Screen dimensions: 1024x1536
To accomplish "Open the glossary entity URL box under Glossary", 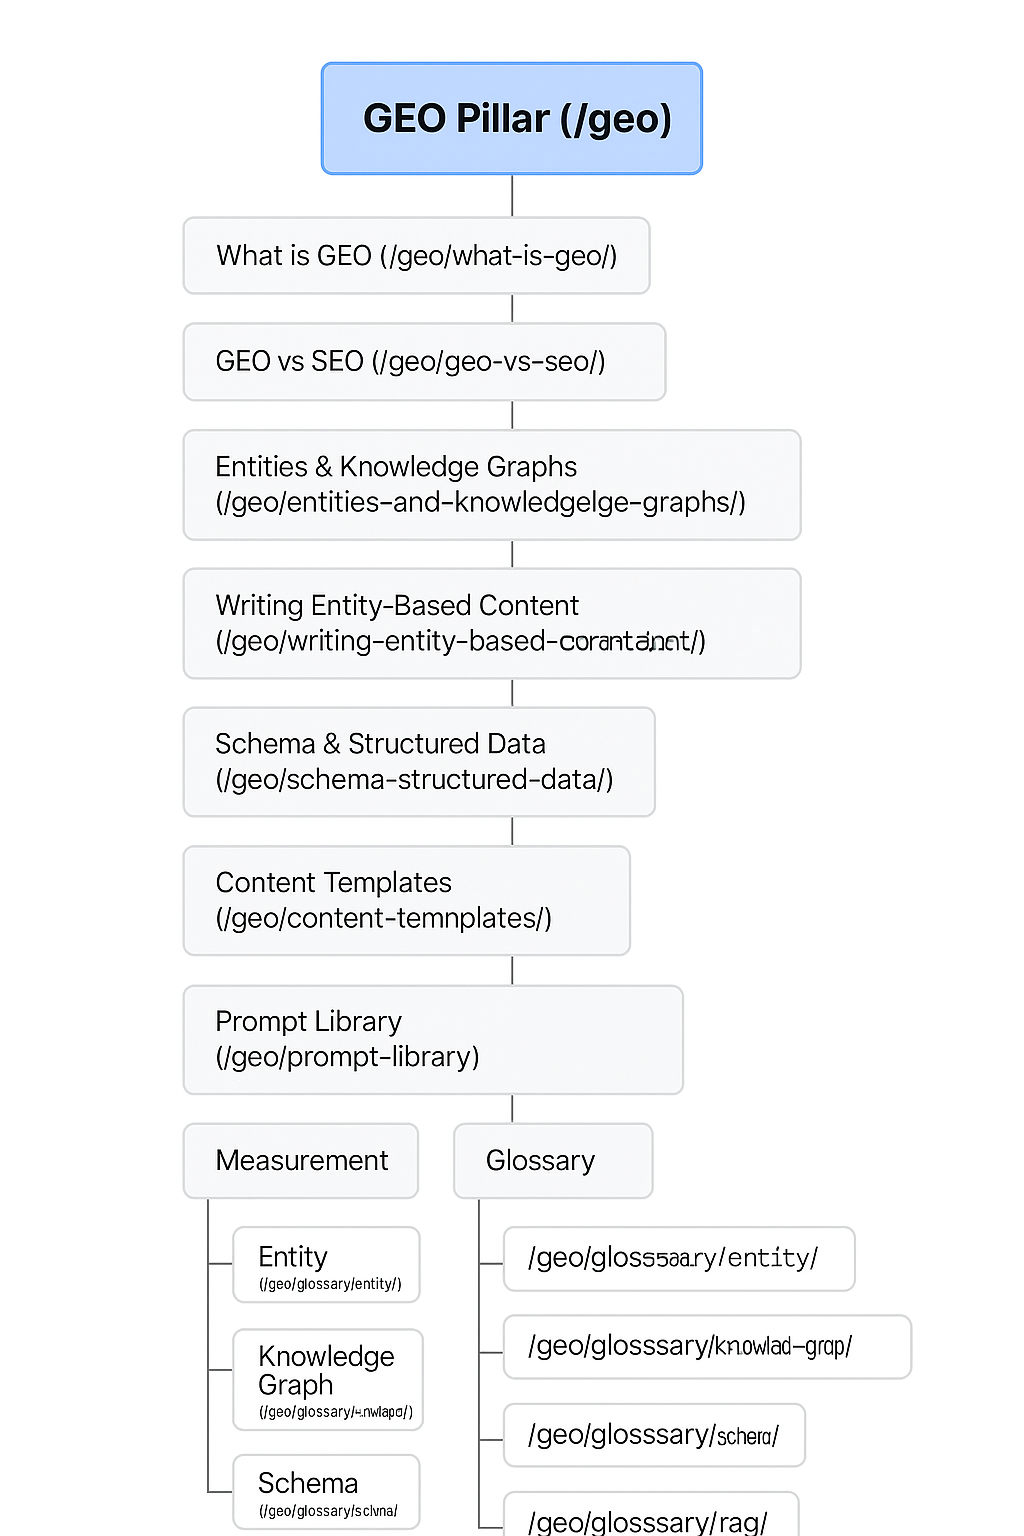I will (x=679, y=1259).
